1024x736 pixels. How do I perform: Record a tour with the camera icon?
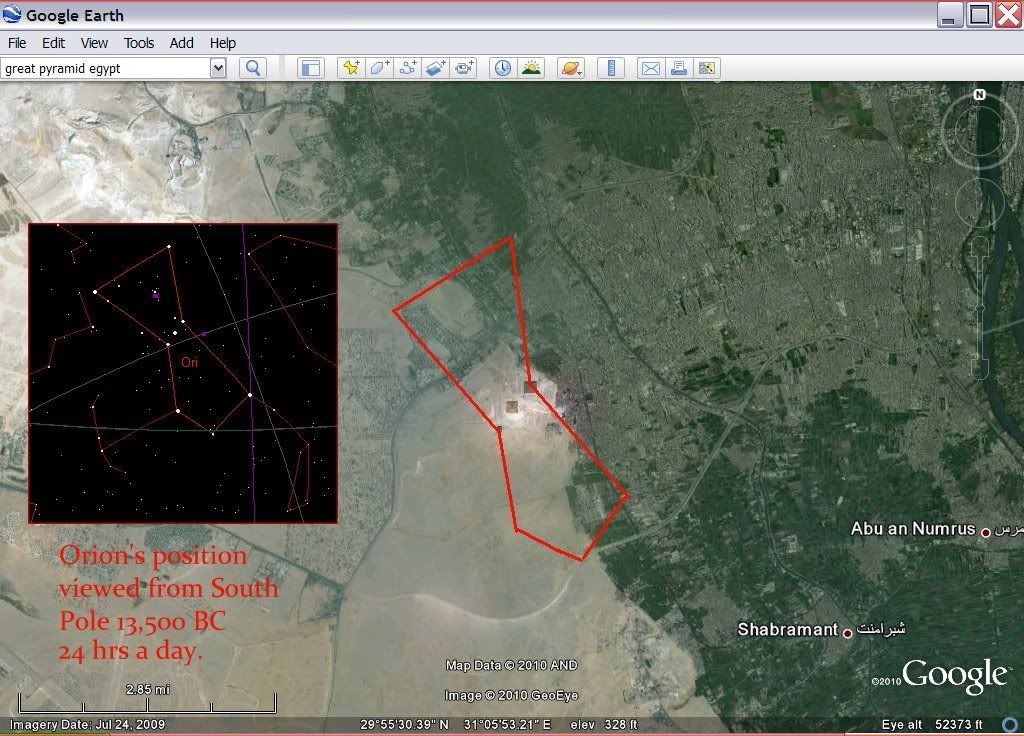point(464,68)
